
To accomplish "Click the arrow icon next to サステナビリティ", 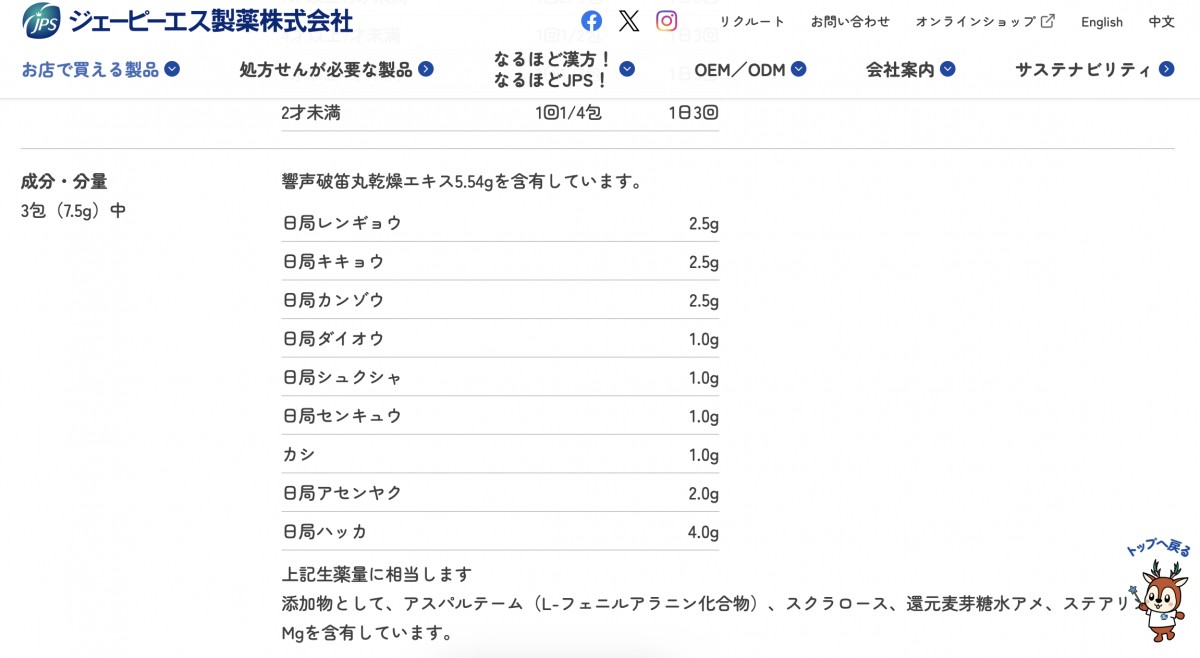I will (x=1164, y=70).
